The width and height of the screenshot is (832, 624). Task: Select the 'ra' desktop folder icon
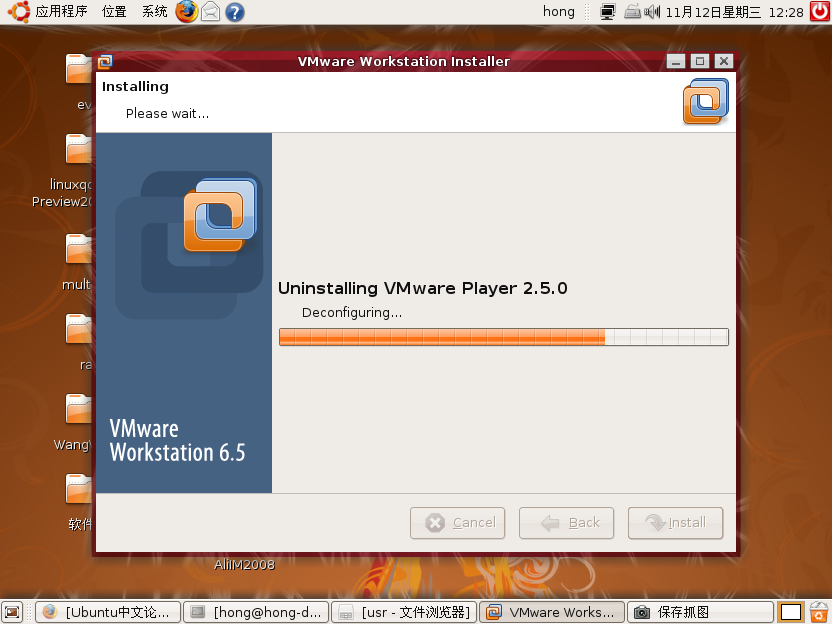coord(79,329)
